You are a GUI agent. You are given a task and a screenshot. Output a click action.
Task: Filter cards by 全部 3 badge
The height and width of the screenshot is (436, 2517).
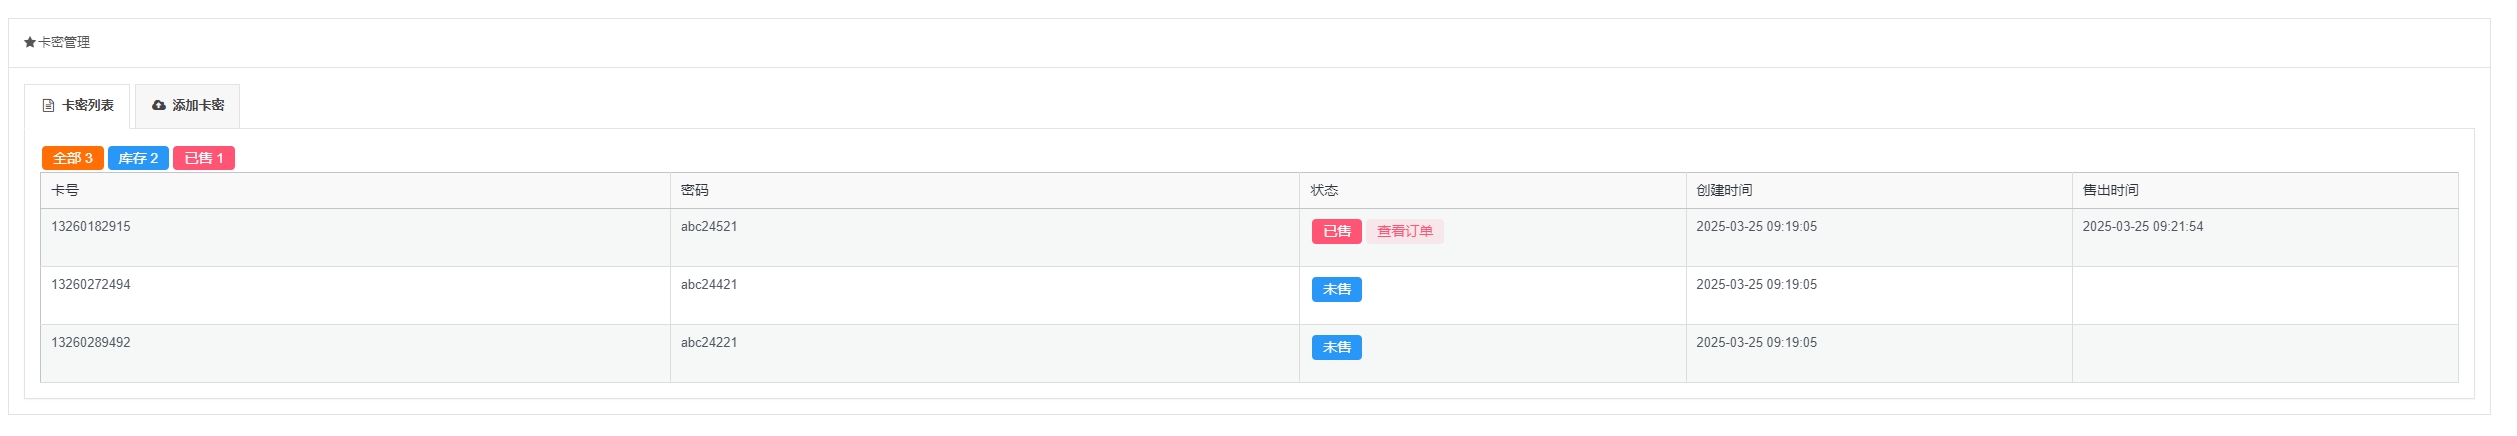coord(72,158)
